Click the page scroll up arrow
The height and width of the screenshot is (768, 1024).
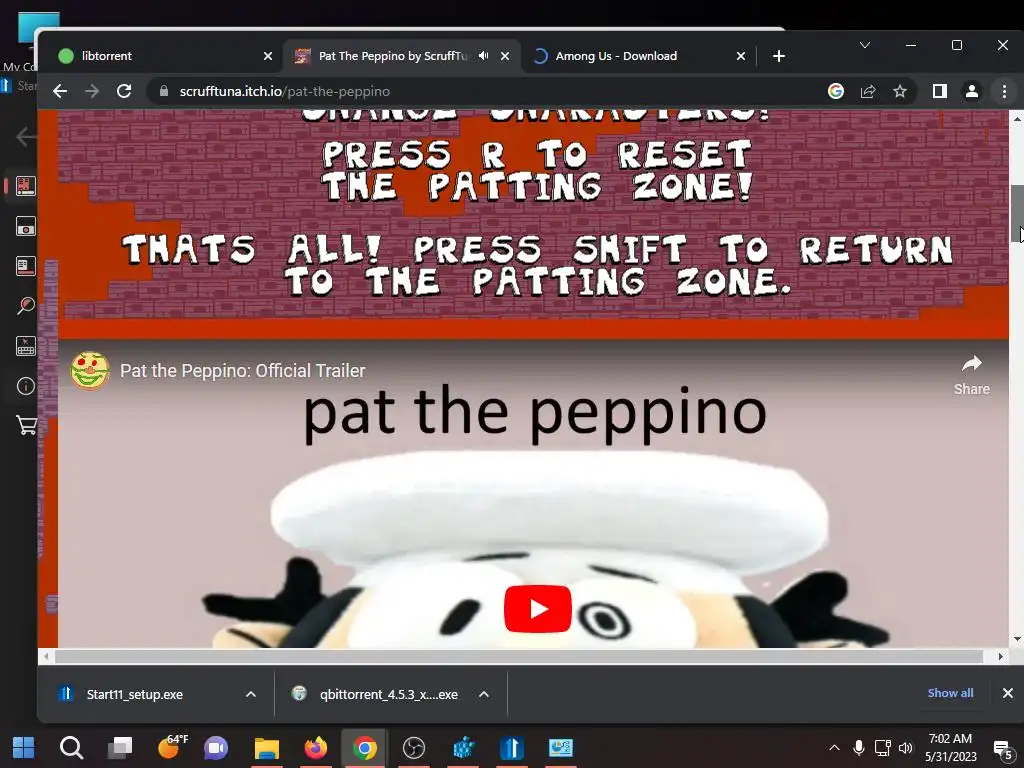point(1017,119)
